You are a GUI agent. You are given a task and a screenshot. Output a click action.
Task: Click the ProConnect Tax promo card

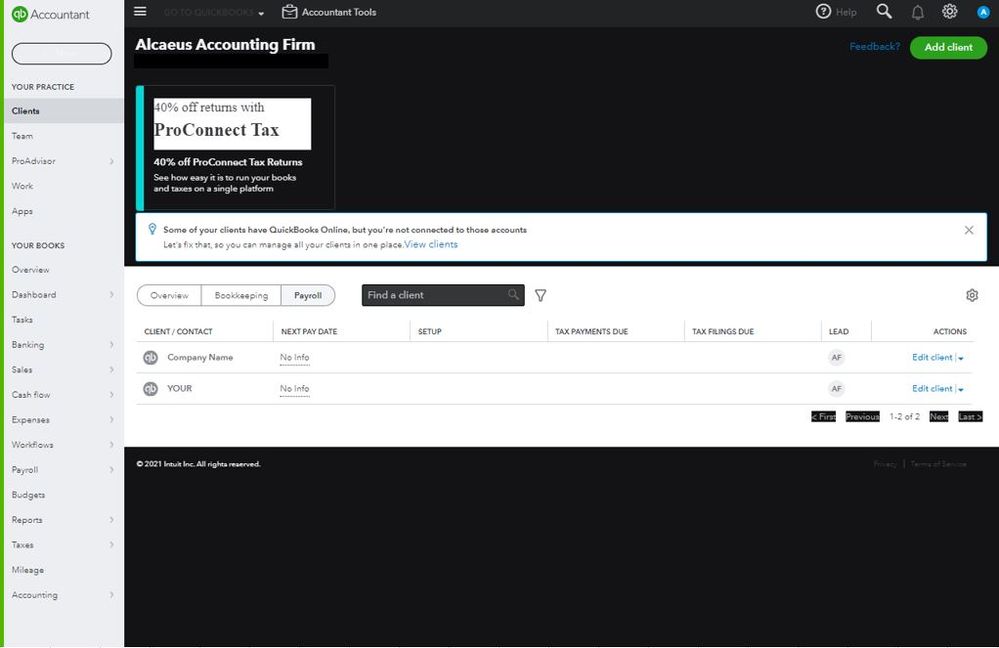coord(235,147)
